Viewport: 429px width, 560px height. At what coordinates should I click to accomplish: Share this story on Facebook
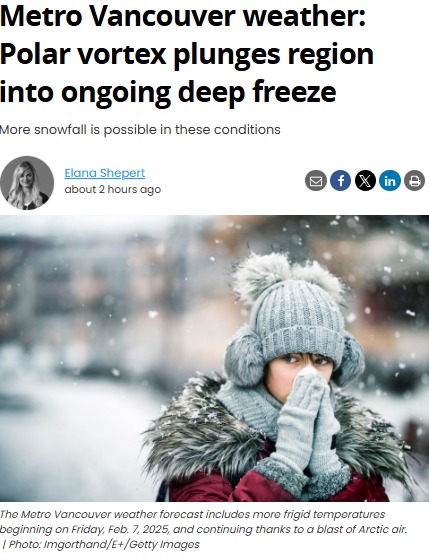coord(340,181)
